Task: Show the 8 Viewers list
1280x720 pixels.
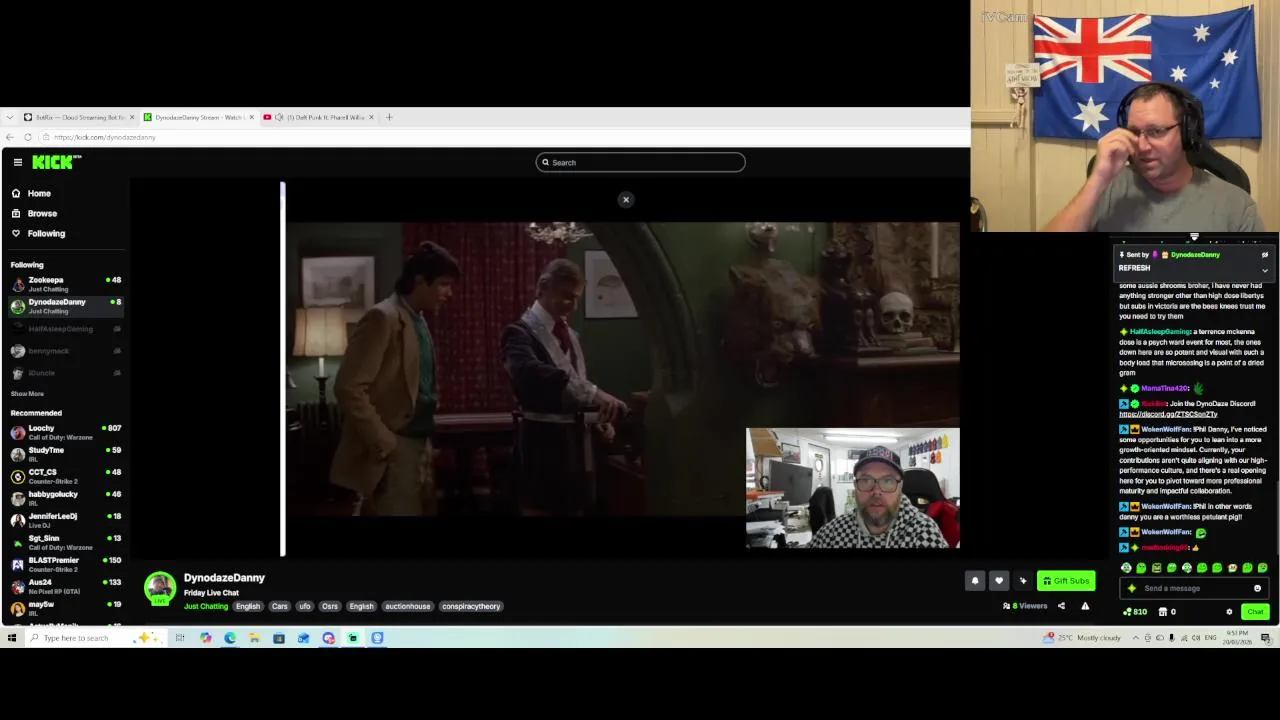Action: coord(1025,606)
